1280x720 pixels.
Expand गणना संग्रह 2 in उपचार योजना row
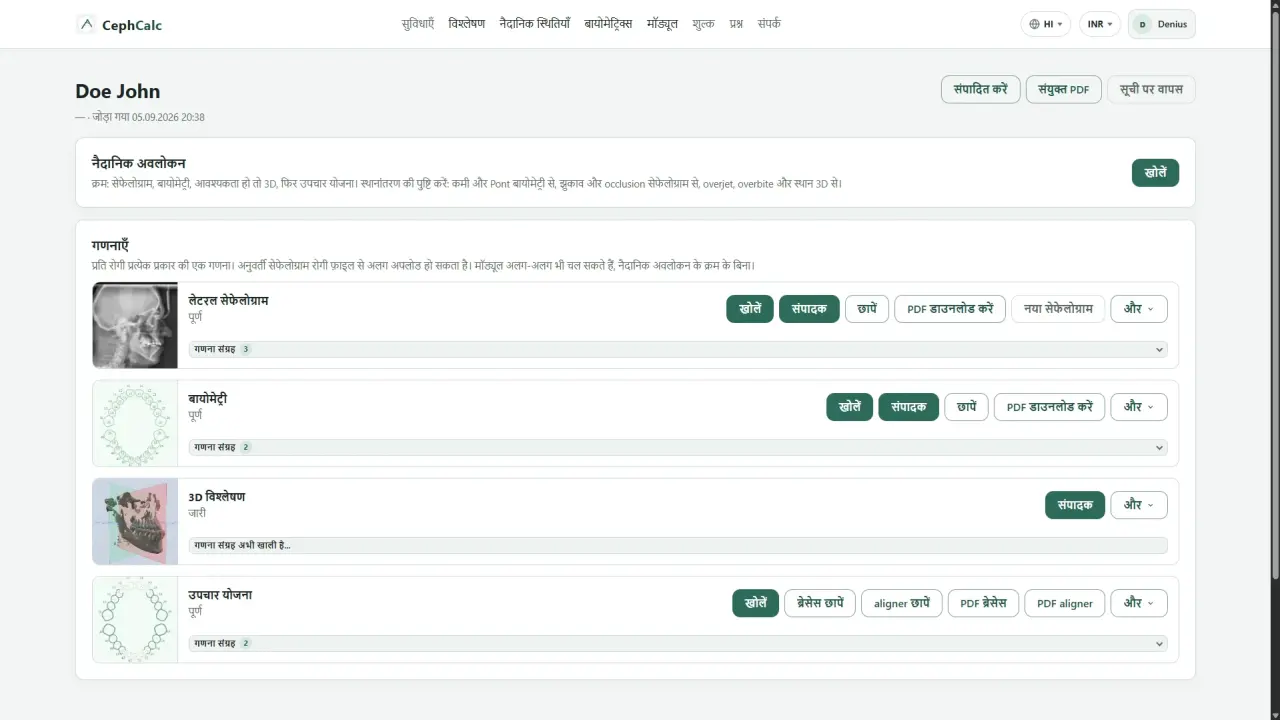678,643
